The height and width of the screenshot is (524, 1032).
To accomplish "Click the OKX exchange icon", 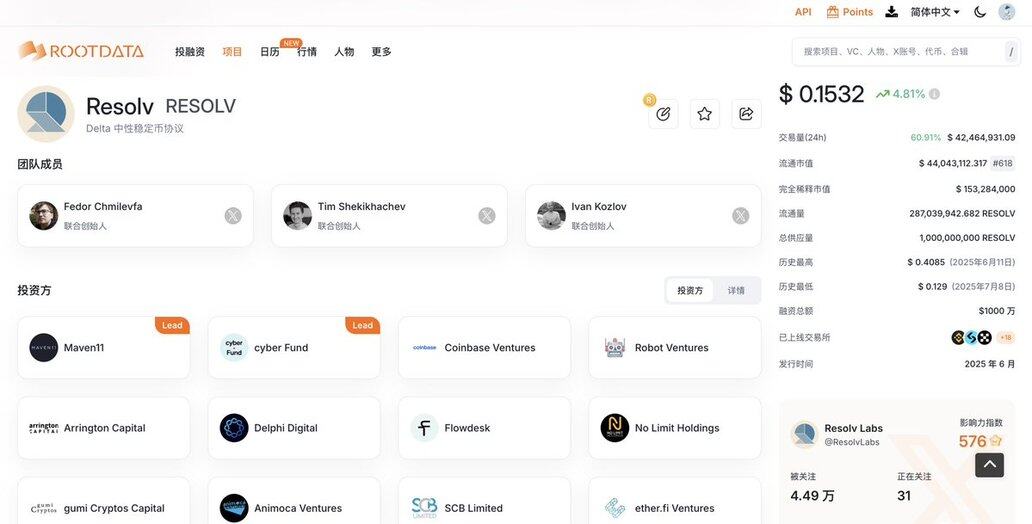I will (985, 338).
